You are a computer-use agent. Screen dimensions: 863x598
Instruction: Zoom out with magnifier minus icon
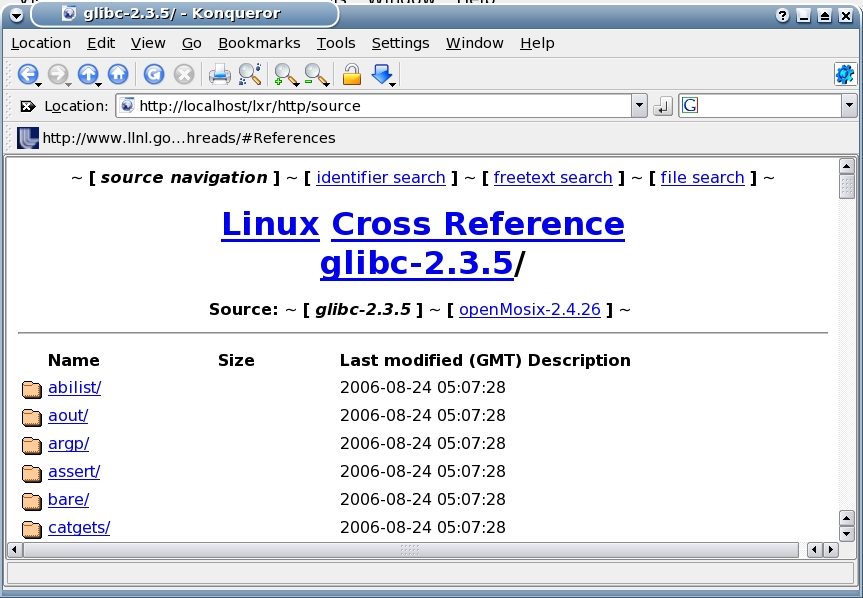(x=316, y=74)
